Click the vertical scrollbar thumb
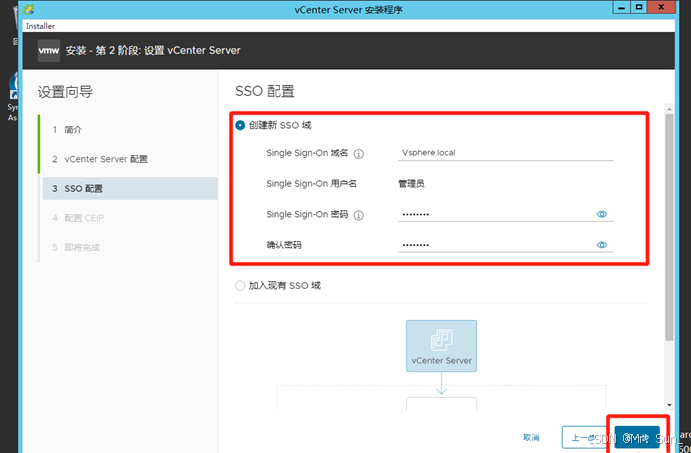The image size is (691, 453). click(x=669, y=227)
